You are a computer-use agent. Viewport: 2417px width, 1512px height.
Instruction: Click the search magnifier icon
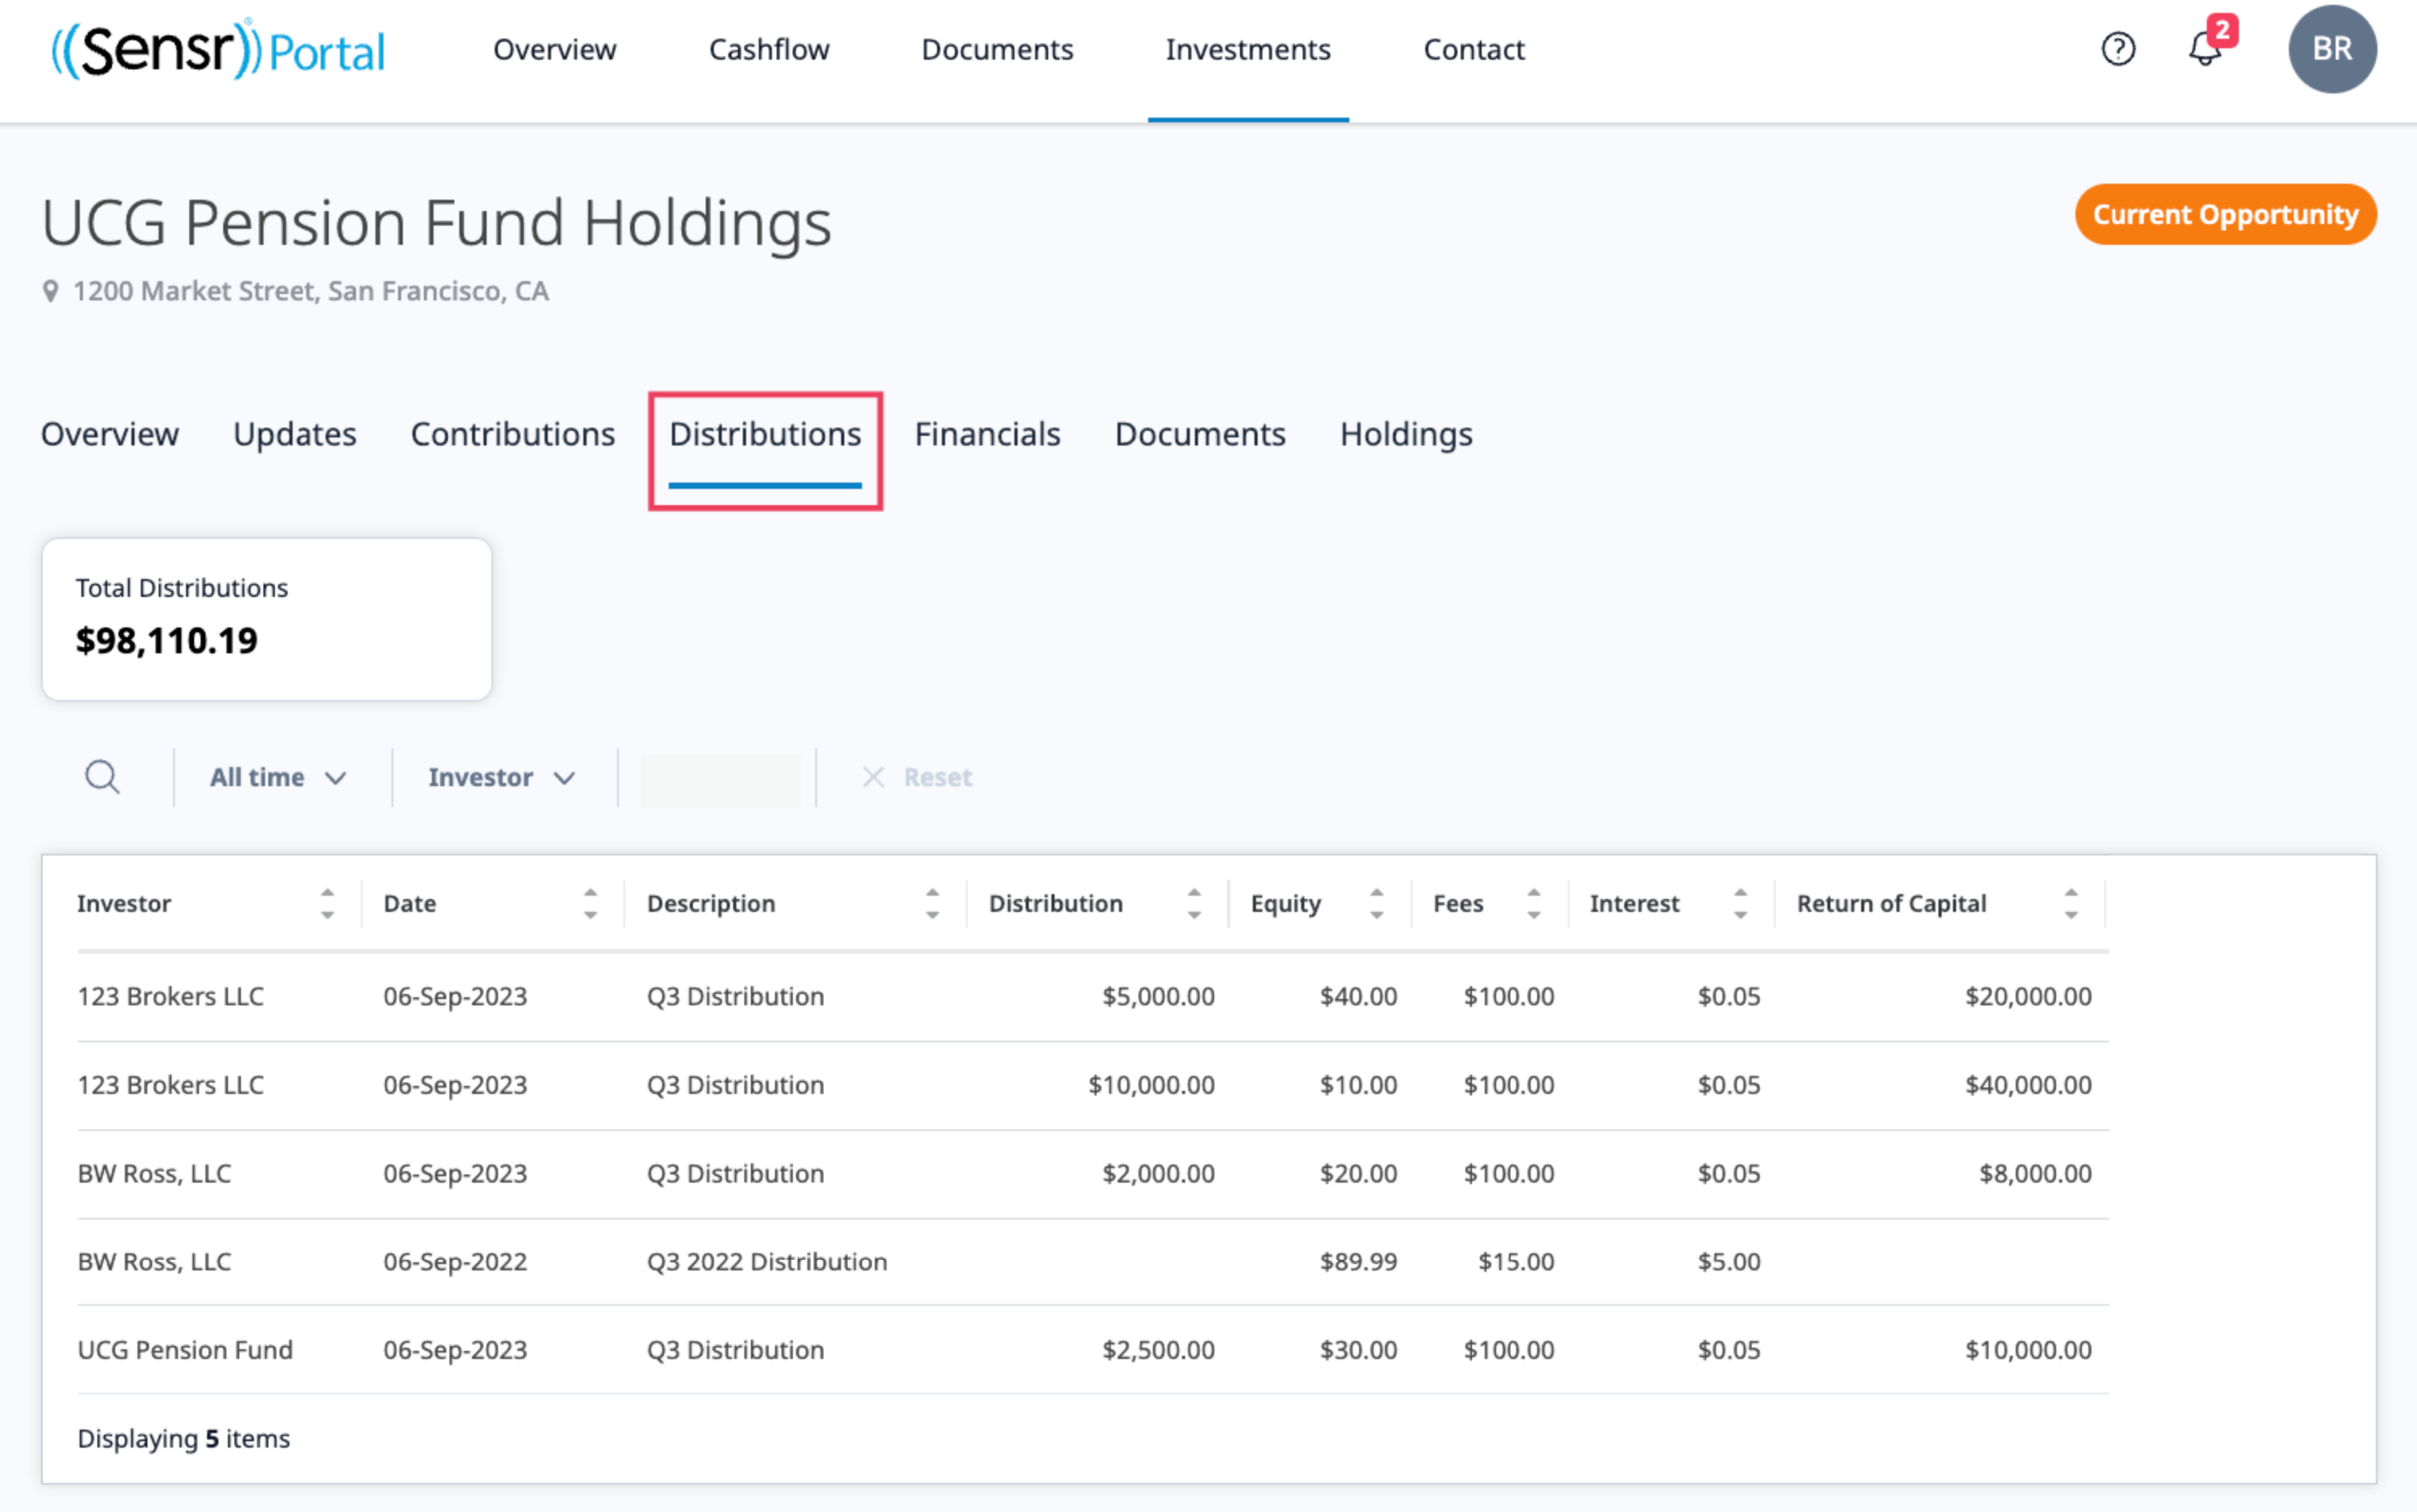tap(102, 777)
